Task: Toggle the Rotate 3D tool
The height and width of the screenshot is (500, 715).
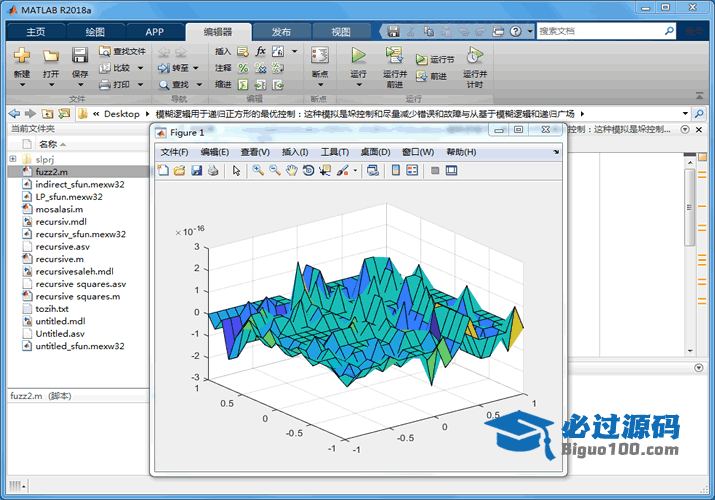Action: 308,170
